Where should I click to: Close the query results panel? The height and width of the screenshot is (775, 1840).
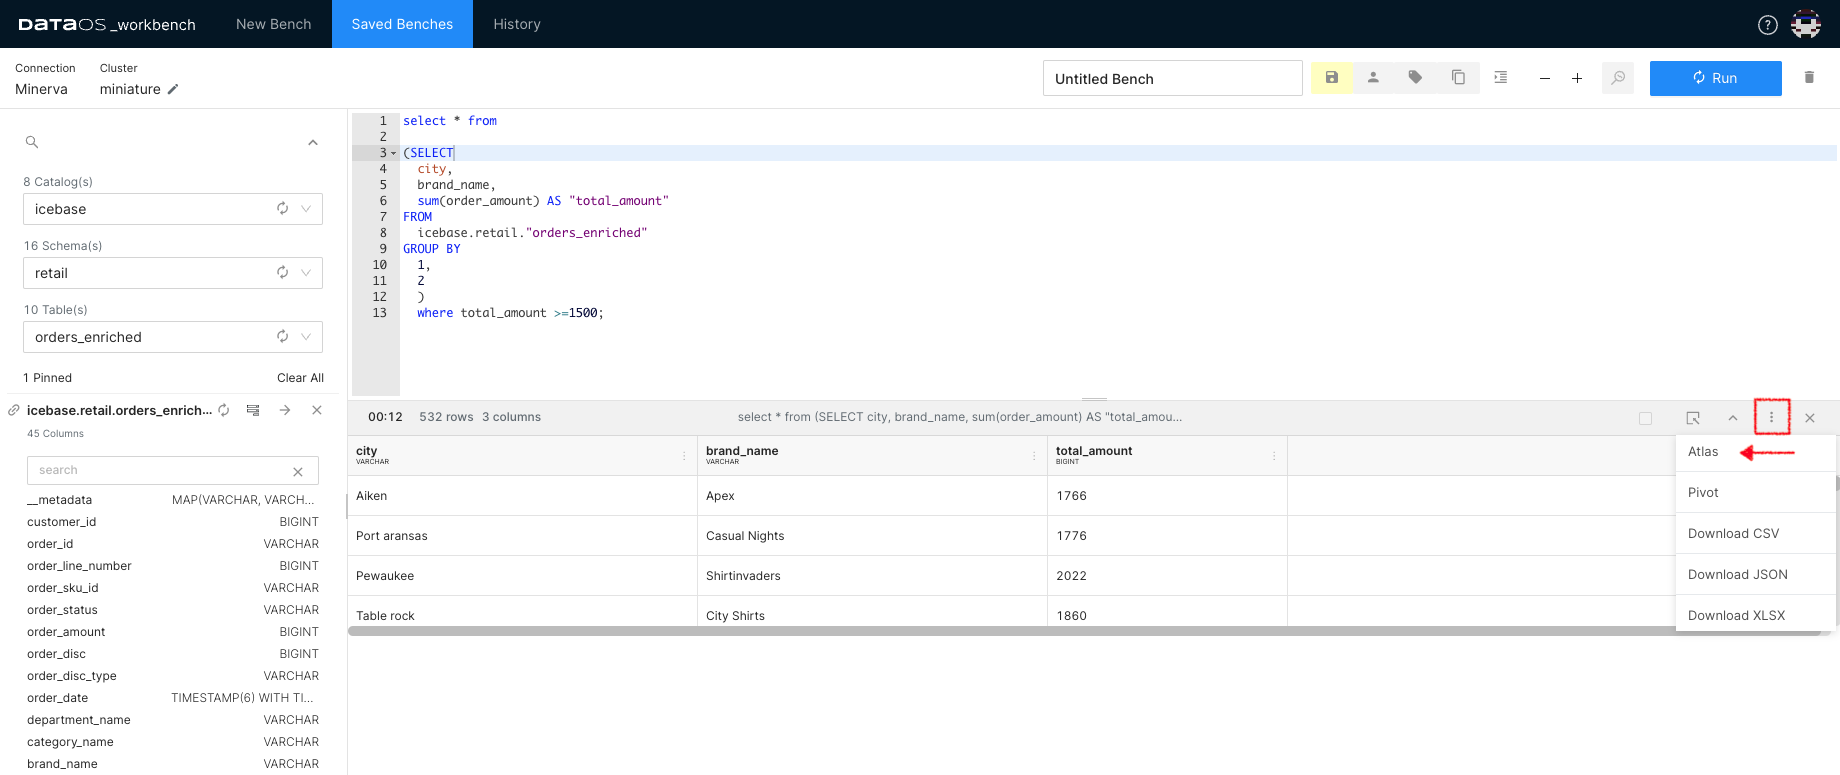1810,418
